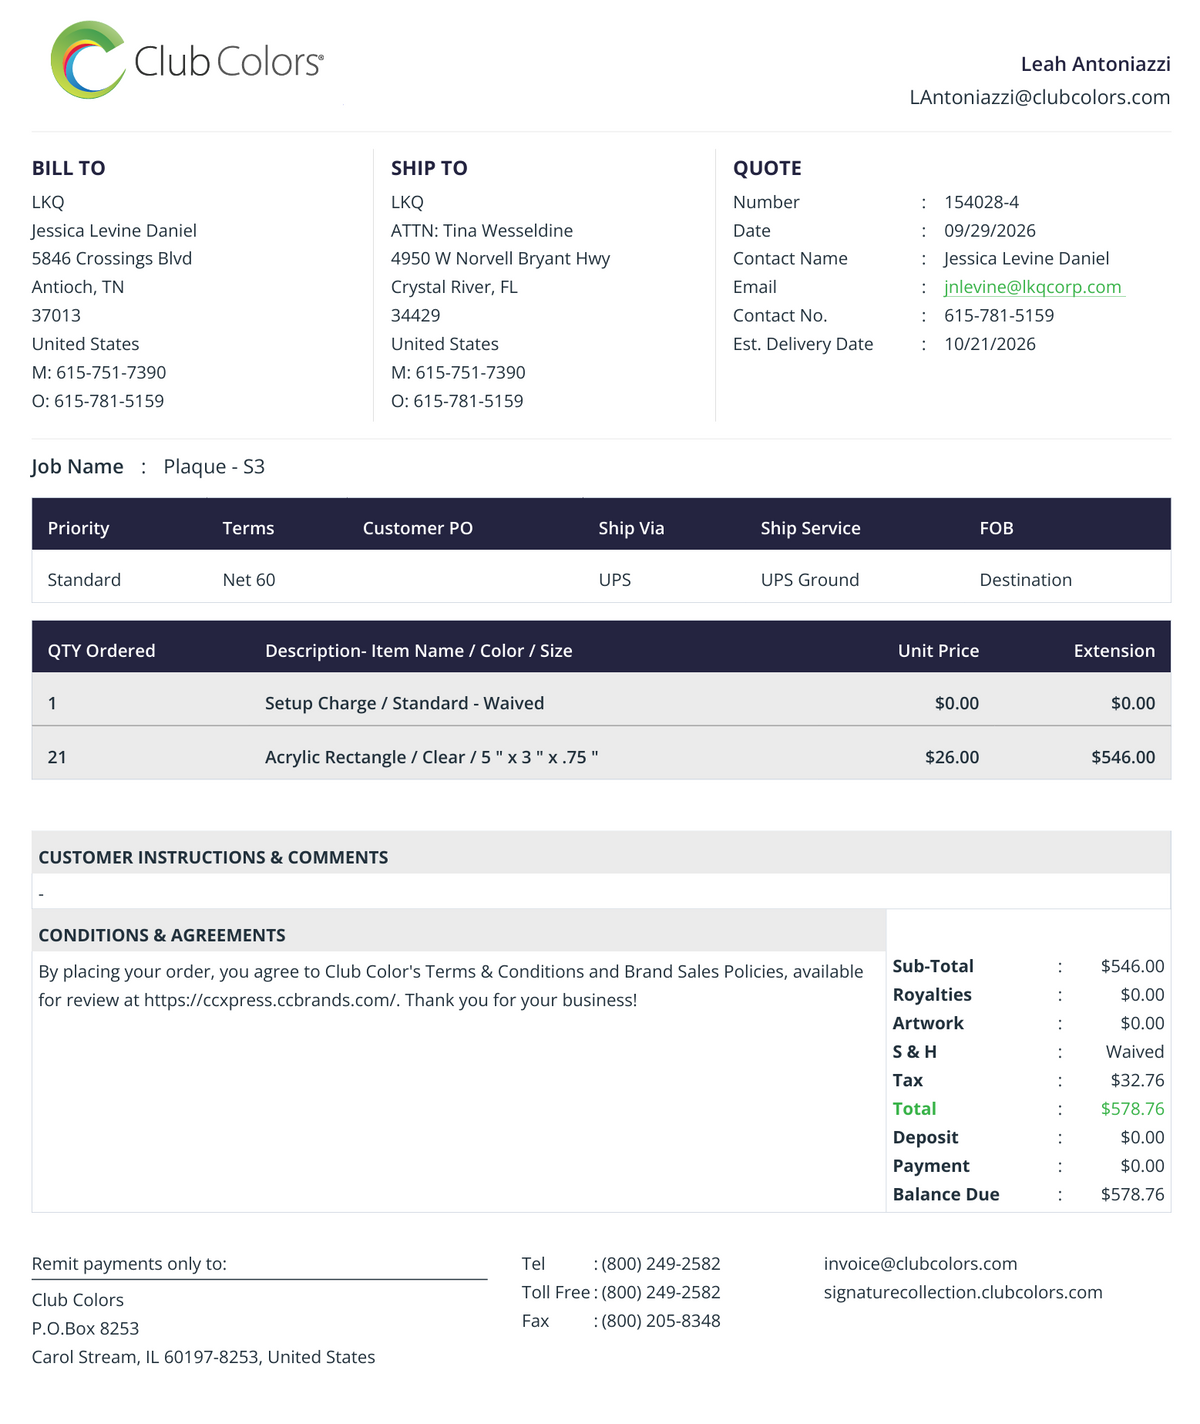1200x1424 pixels.
Task: Open signaturecollection.clubcolors.com link
Action: (x=963, y=1292)
